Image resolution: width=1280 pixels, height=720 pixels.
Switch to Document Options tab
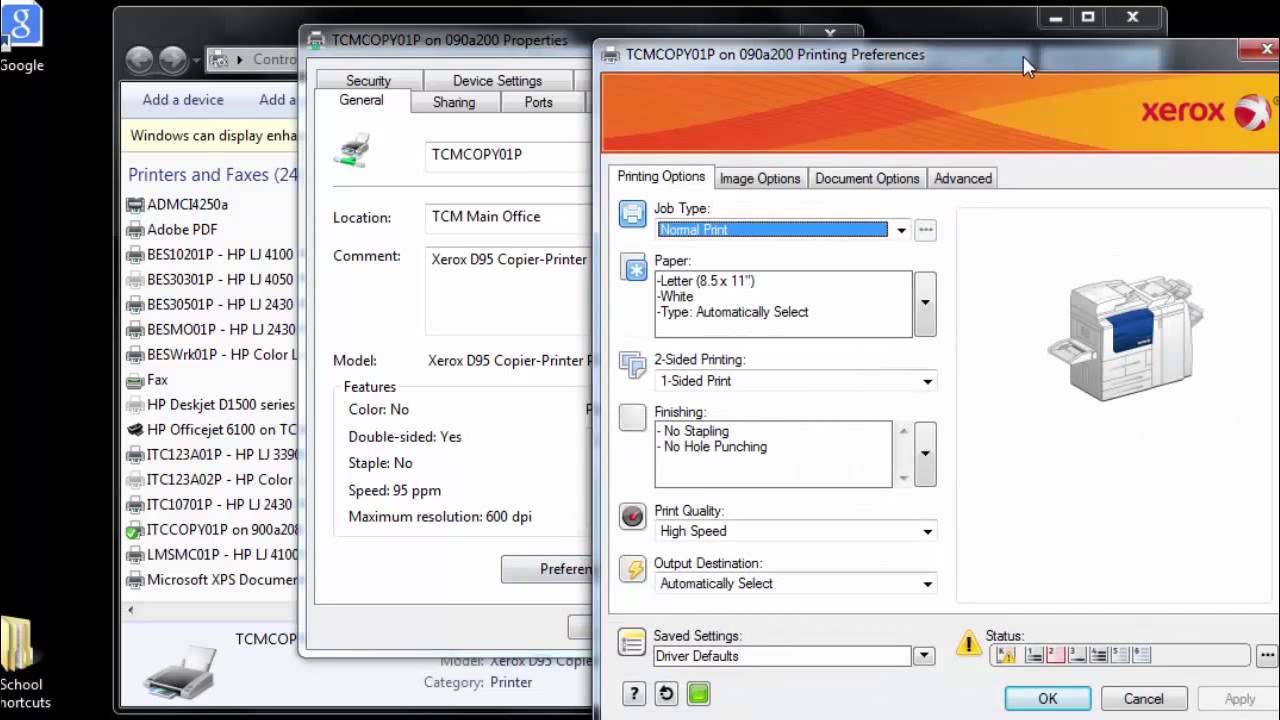(x=867, y=178)
